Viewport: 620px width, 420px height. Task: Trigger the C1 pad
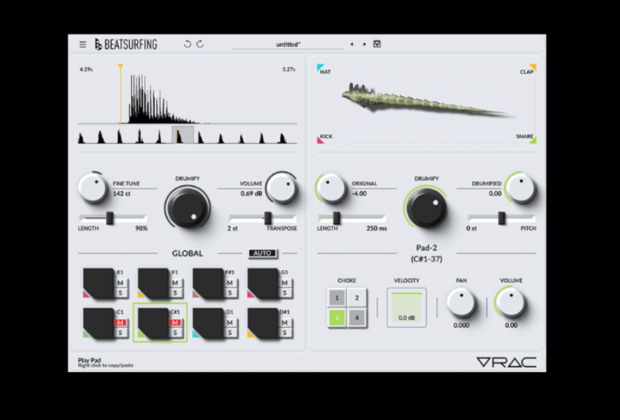tap(98, 323)
